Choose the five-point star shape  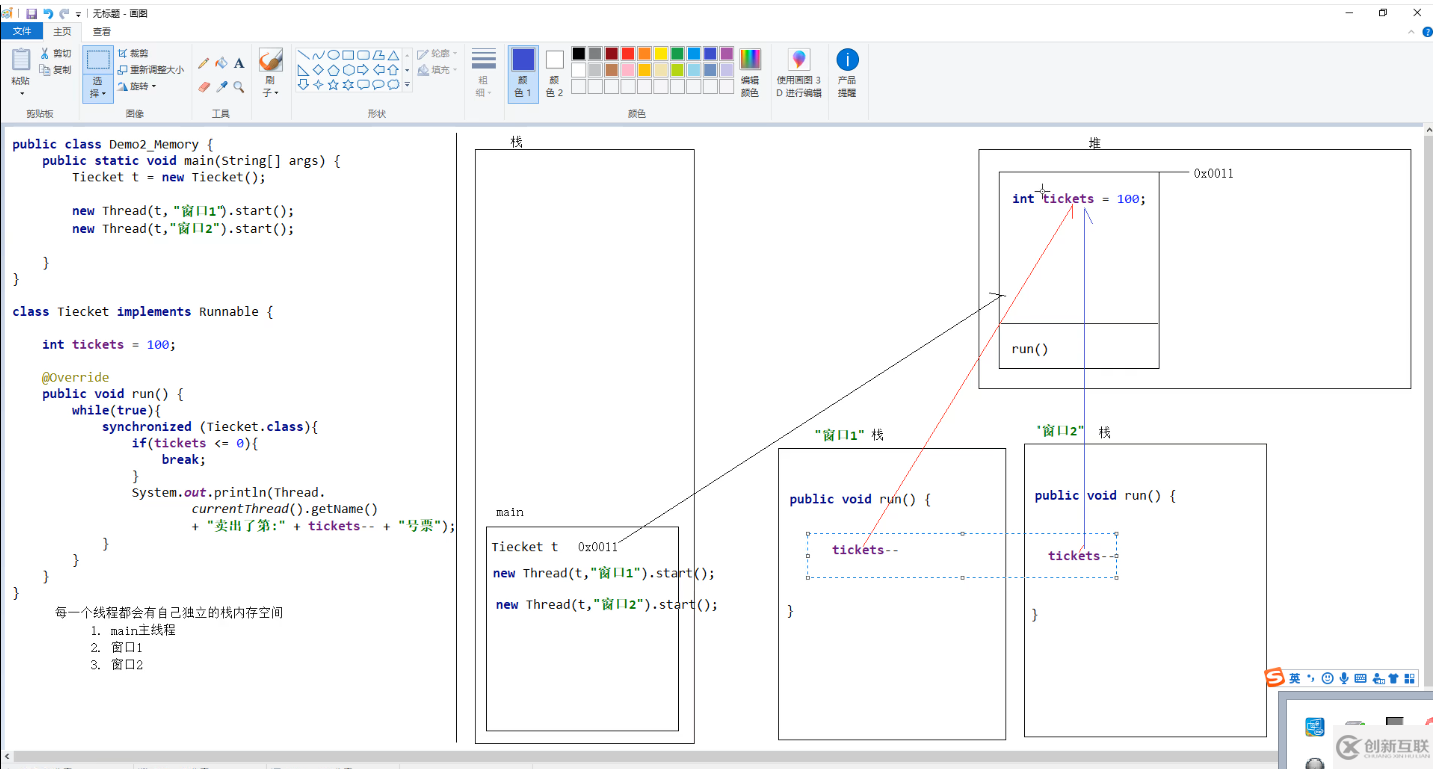coord(333,85)
